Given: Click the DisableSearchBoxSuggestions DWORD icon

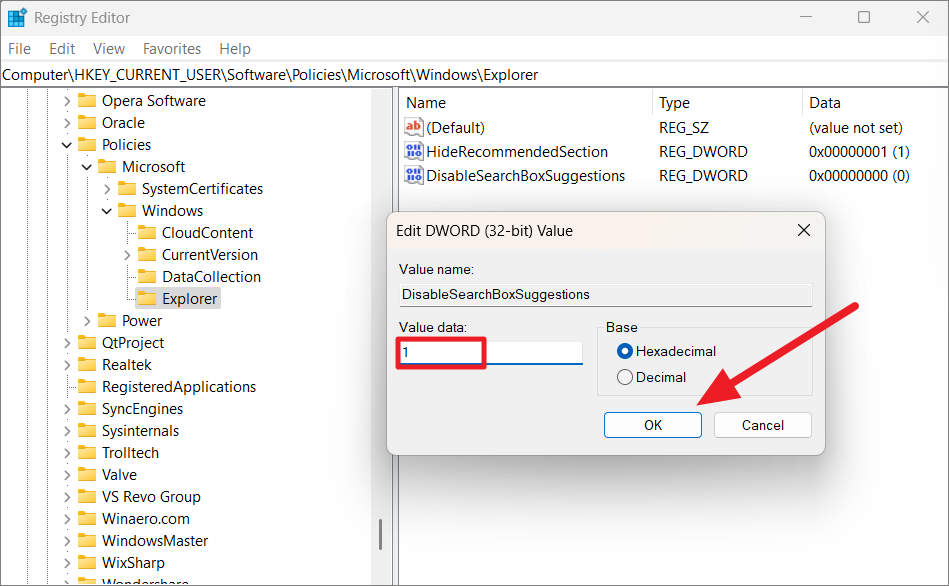Looking at the screenshot, I should 413,176.
